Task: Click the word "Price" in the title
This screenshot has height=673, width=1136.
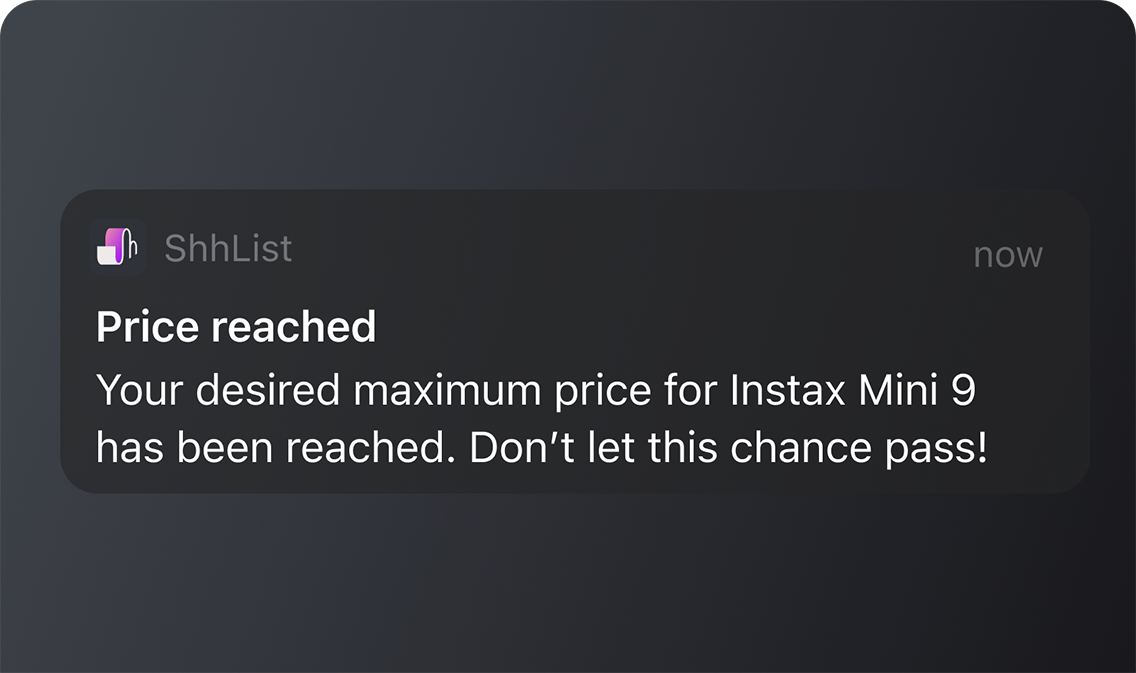Action: pyautogui.click(x=147, y=326)
